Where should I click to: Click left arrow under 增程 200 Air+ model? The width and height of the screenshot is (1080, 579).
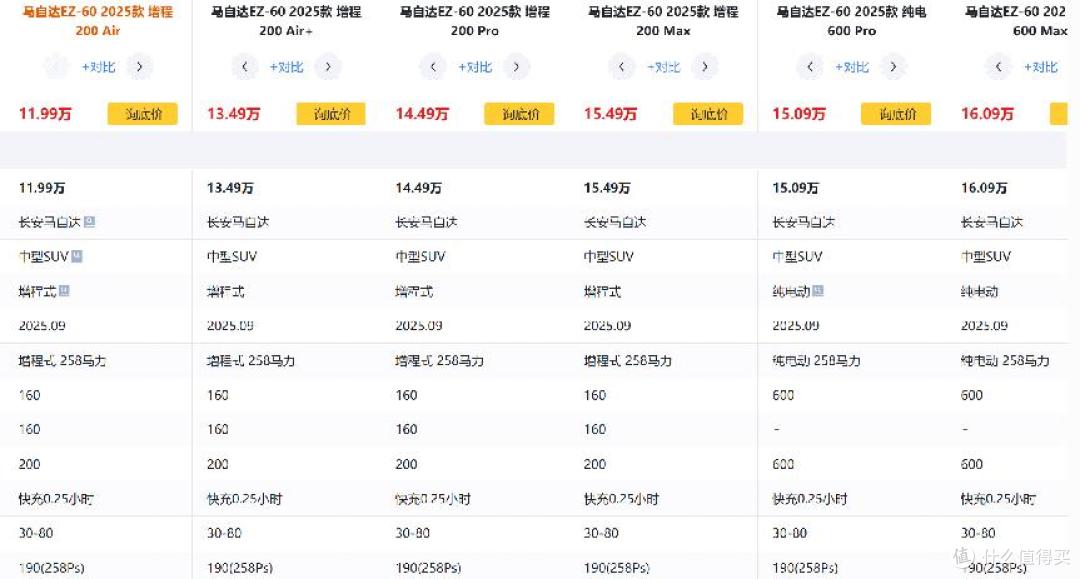click(245, 67)
